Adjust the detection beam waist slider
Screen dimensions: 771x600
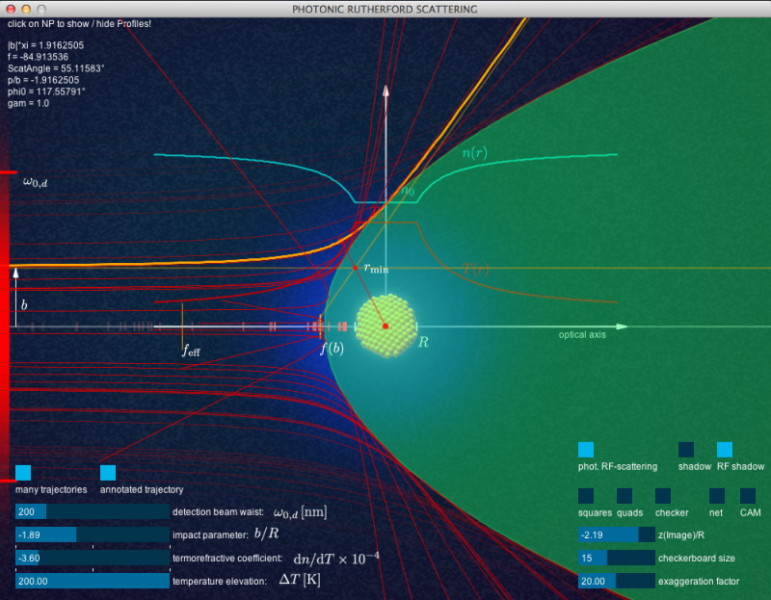92,511
